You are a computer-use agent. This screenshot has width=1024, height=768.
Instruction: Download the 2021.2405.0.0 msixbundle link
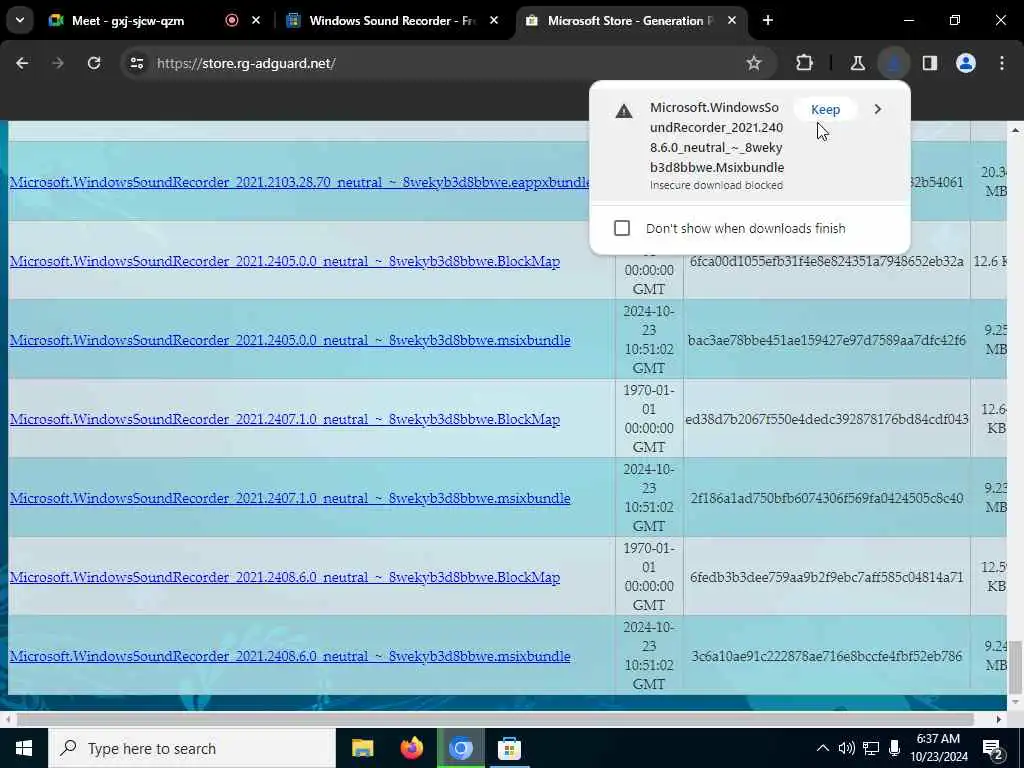pos(290,340)
